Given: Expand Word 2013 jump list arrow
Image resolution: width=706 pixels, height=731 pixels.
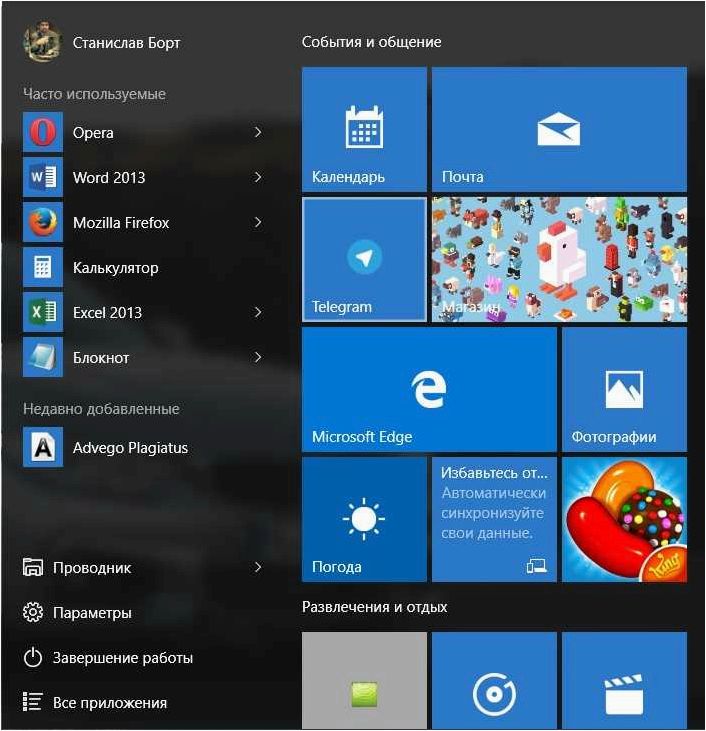Looking at the screenshot, I should [258, 177].
